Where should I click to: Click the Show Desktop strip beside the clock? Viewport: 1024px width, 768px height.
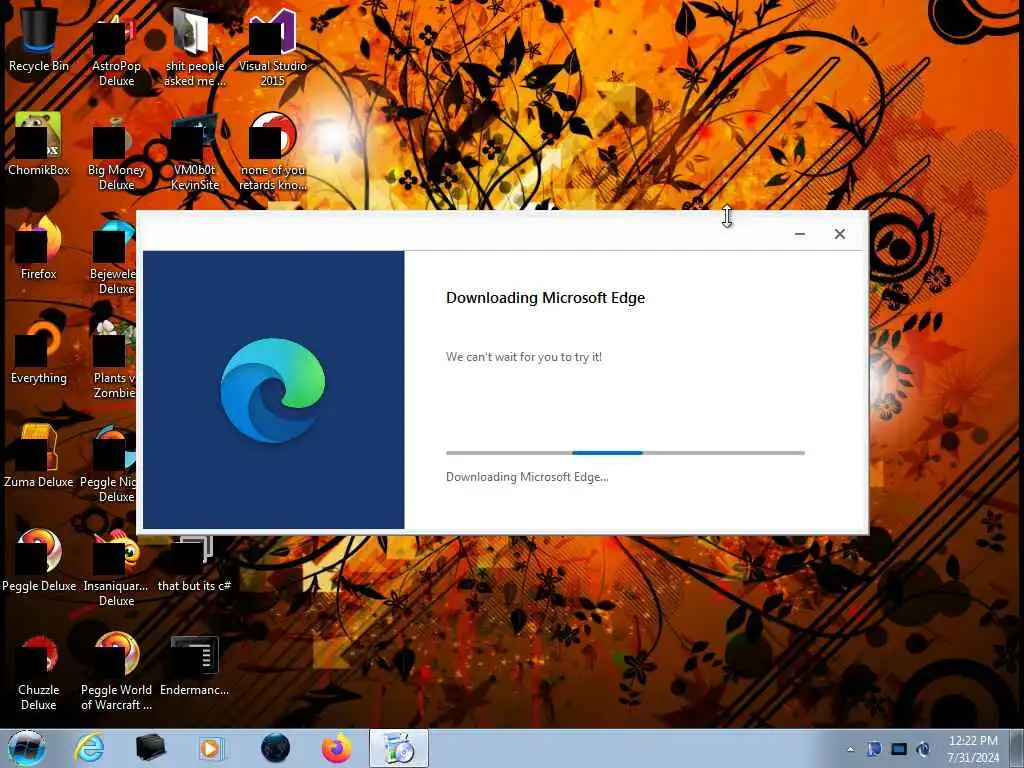(1017, 748)
